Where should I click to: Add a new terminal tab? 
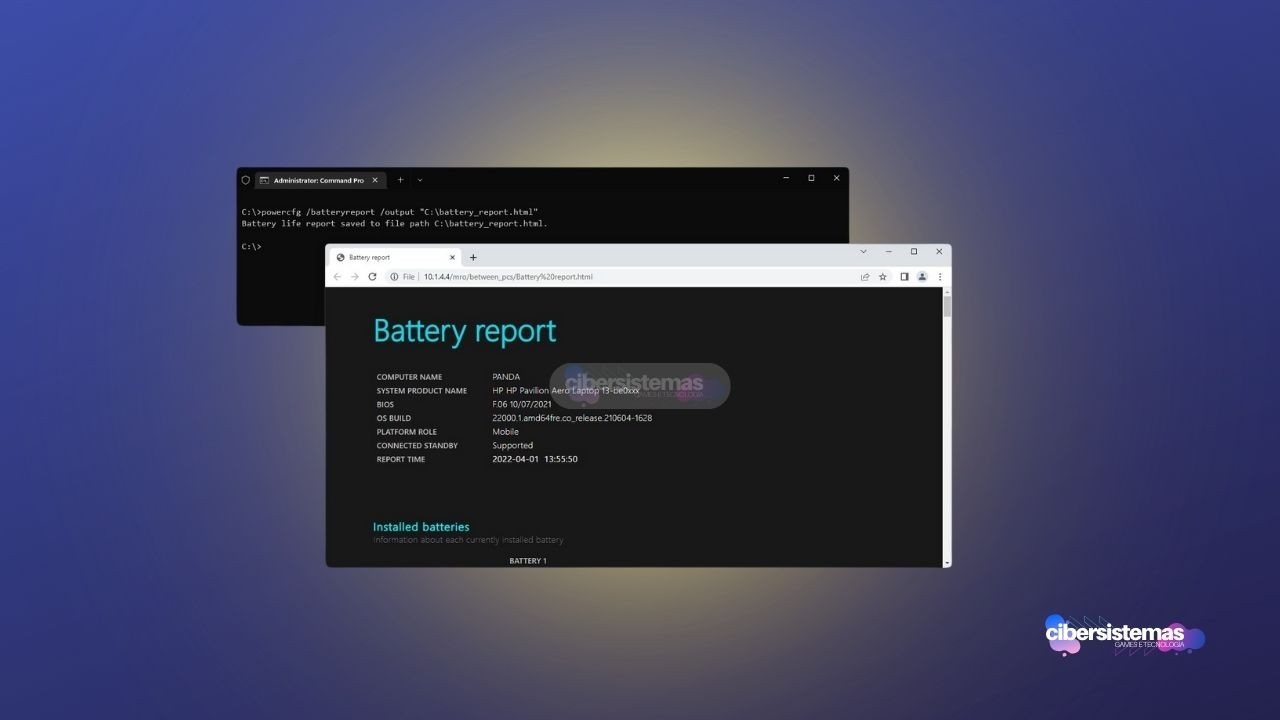(400, 180)
